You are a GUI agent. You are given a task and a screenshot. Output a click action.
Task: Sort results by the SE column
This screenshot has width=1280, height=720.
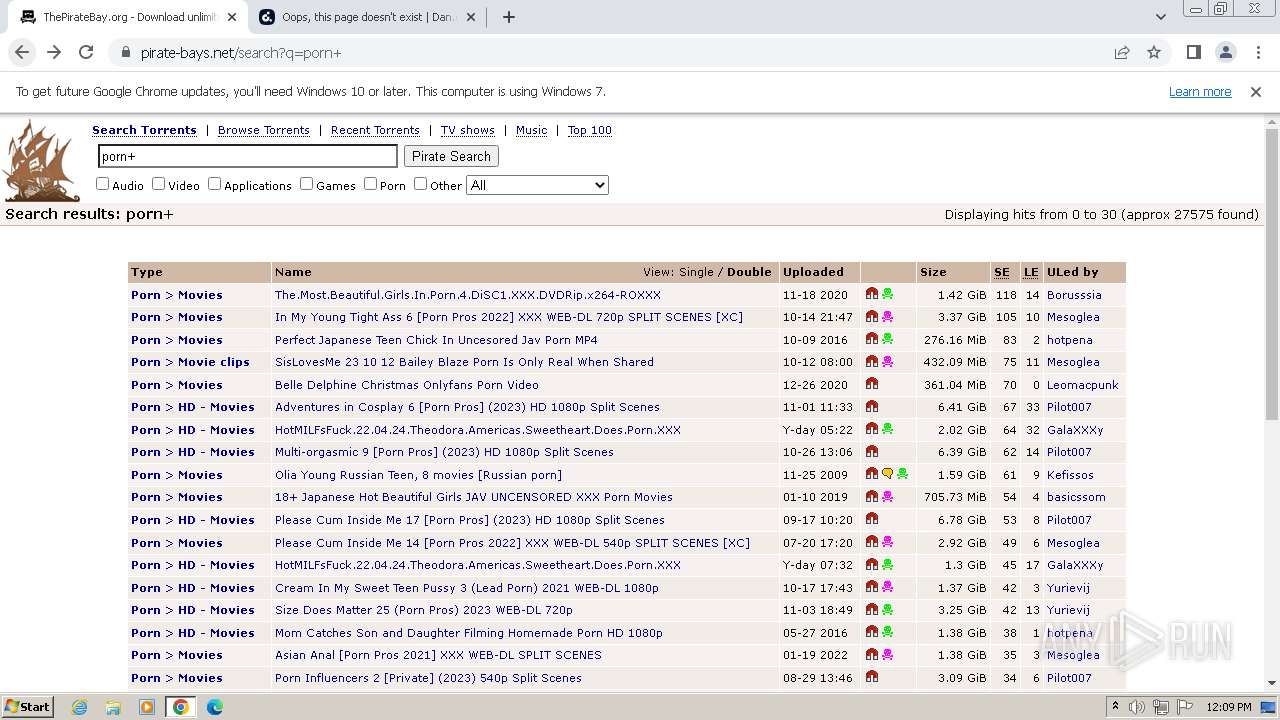pyautogui.click(x=1001, y=272)
